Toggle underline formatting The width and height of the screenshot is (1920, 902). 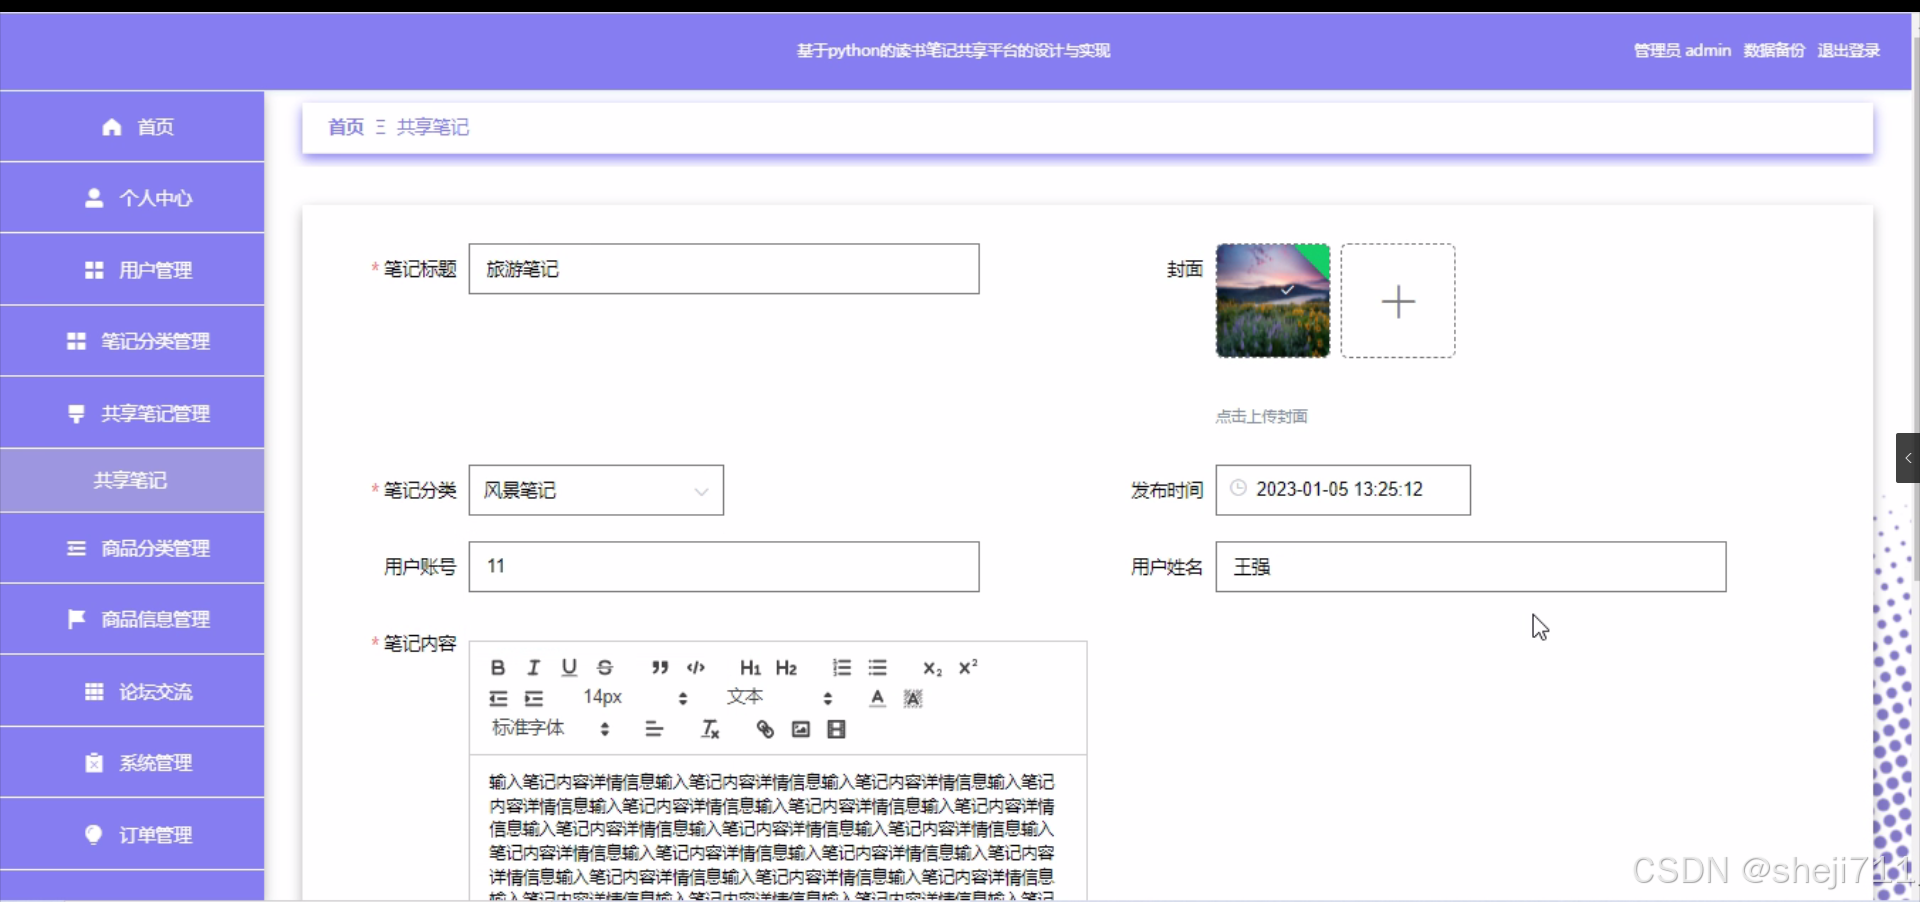pos(569,667)
